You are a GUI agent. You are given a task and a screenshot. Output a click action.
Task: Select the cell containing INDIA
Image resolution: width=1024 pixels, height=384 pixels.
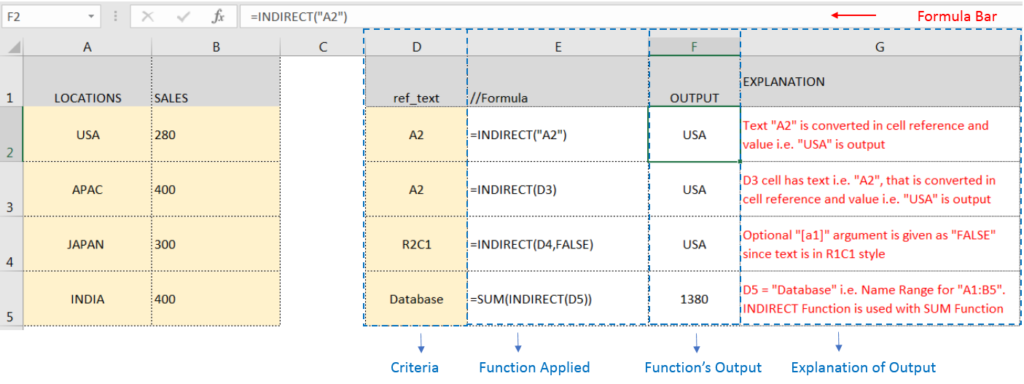pyautogui.click(x=88, y=298)
